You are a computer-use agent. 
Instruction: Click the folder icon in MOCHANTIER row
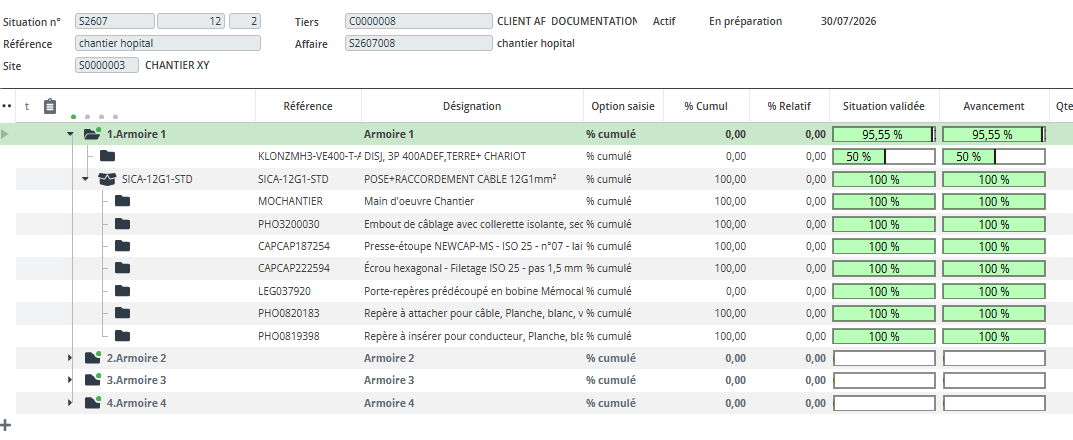tap(122, 201)
